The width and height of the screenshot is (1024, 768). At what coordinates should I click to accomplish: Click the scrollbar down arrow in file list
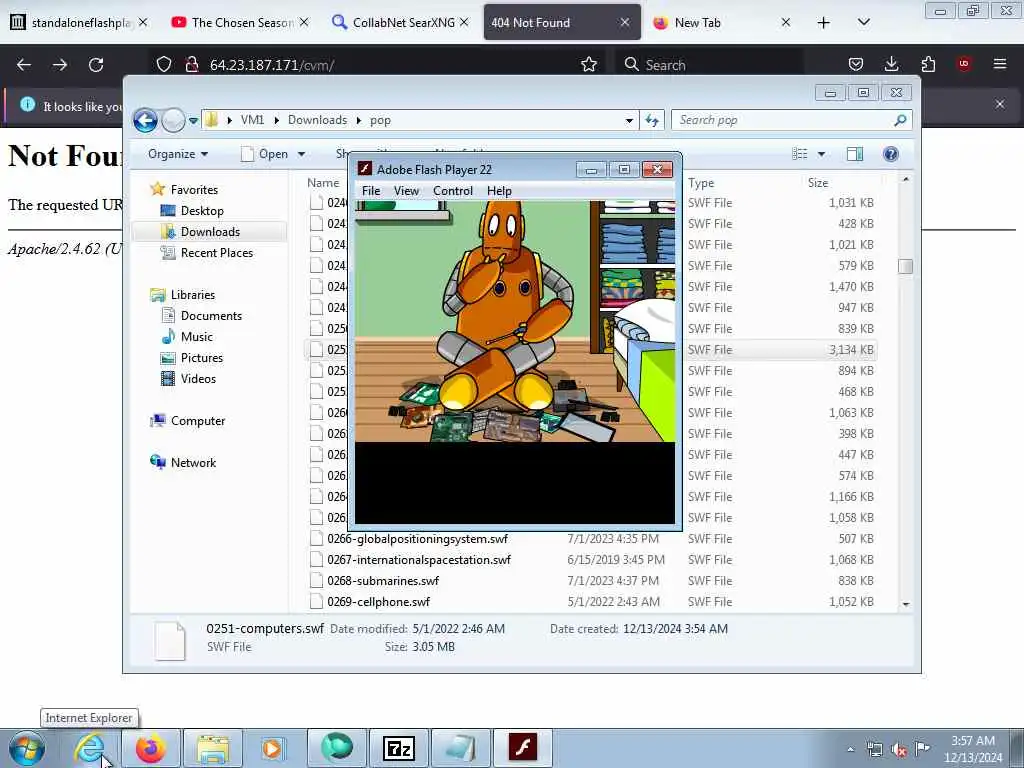tap(905, 604)
